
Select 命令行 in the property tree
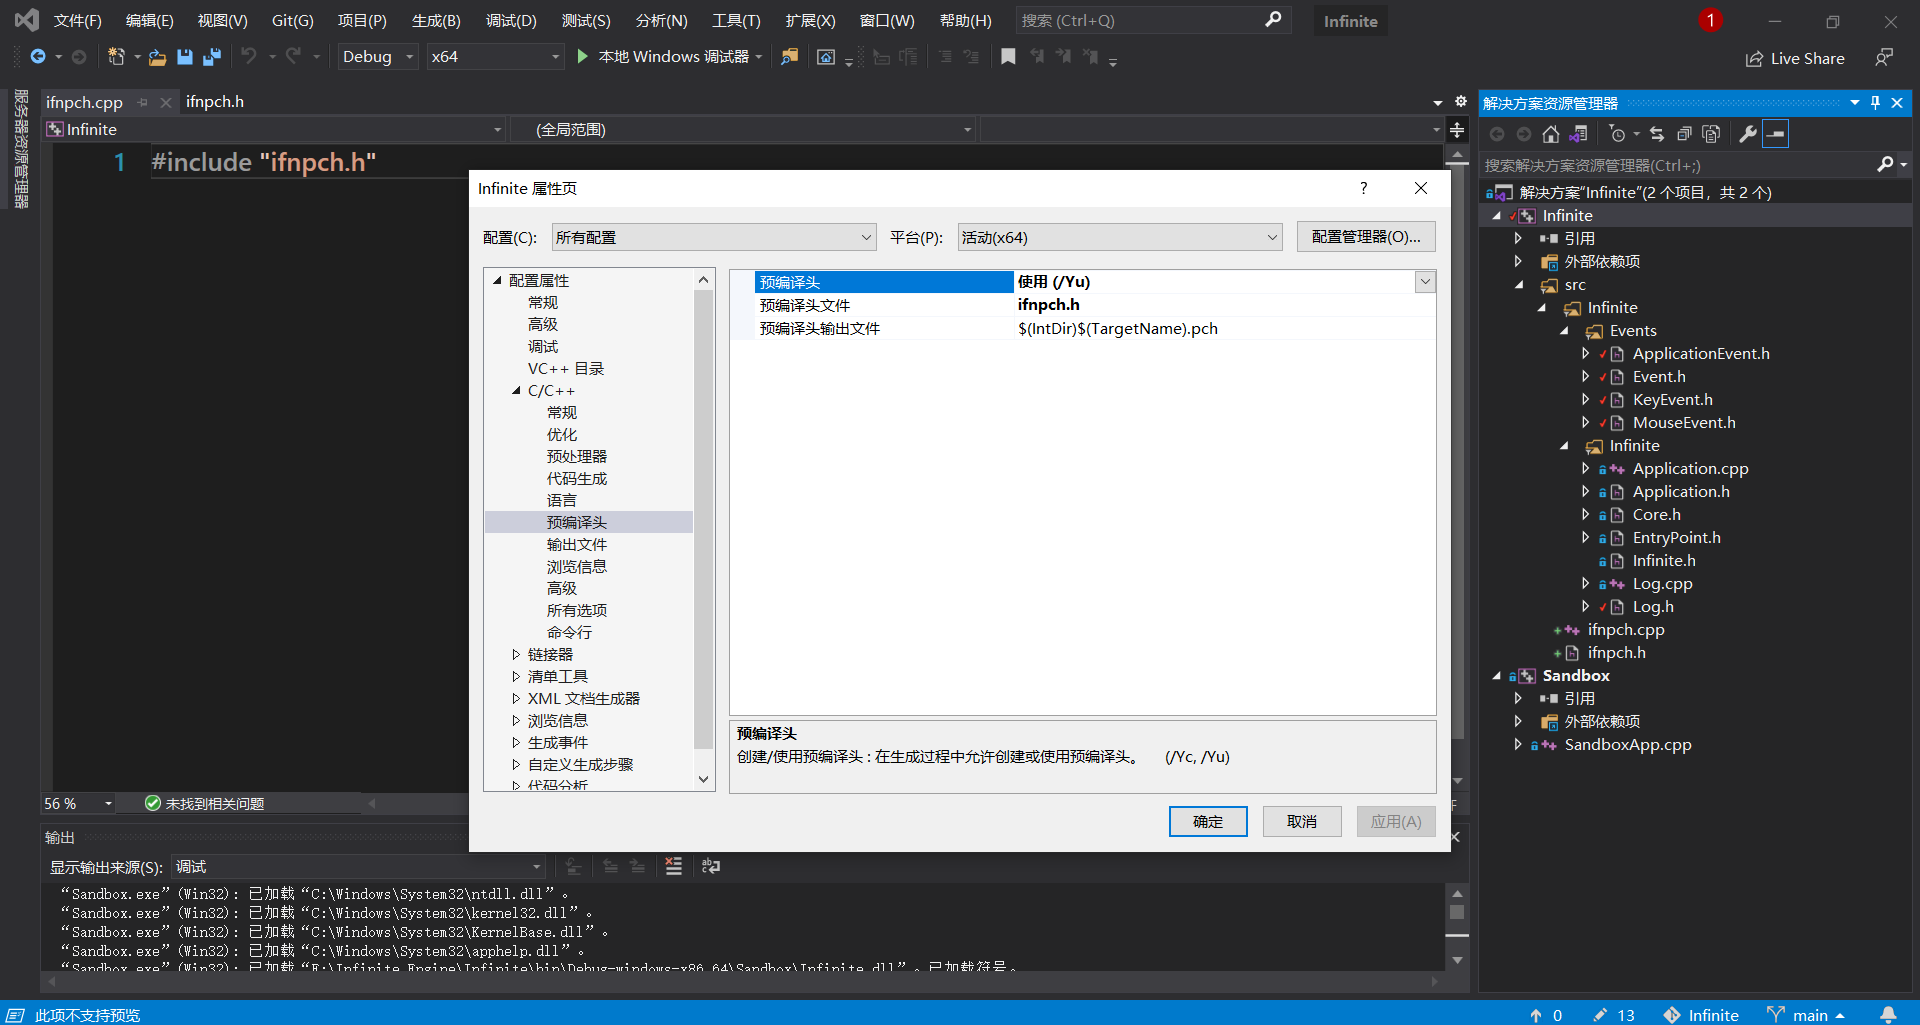pos(569,633)
